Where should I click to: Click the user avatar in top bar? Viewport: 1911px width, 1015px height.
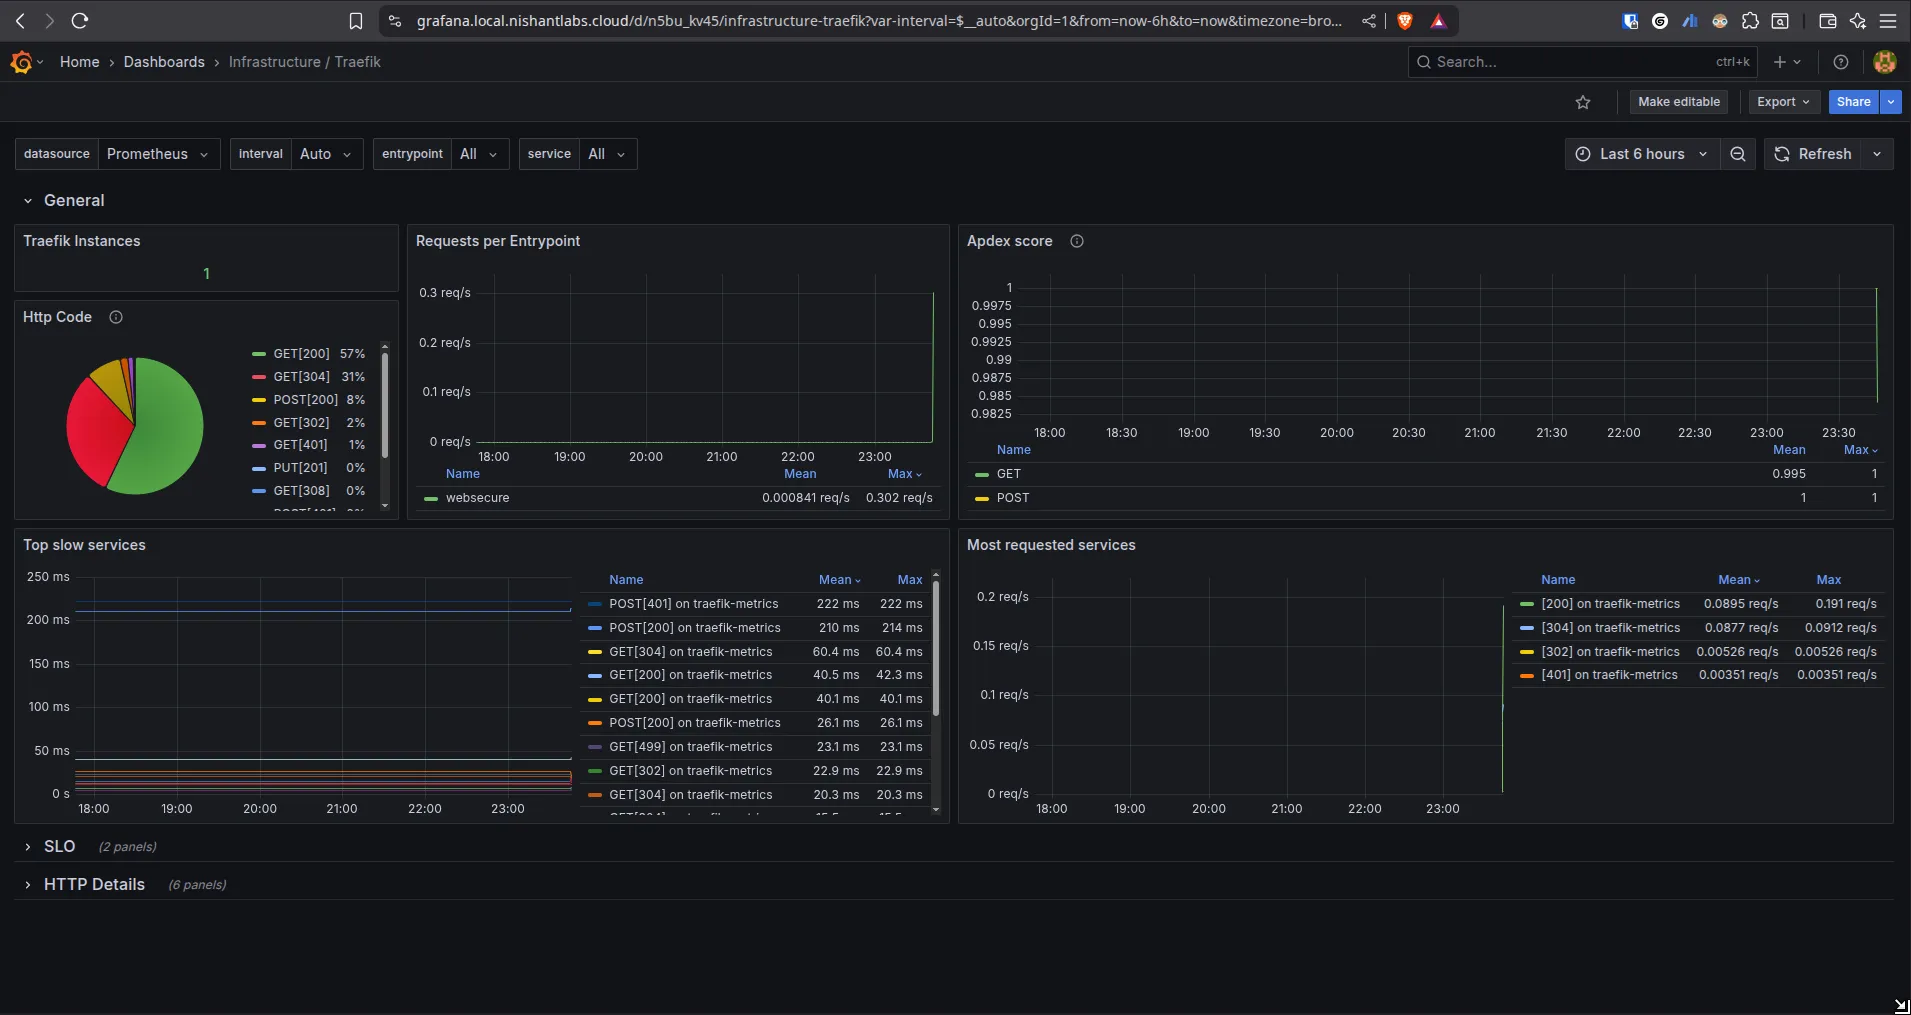[1885, 62]
